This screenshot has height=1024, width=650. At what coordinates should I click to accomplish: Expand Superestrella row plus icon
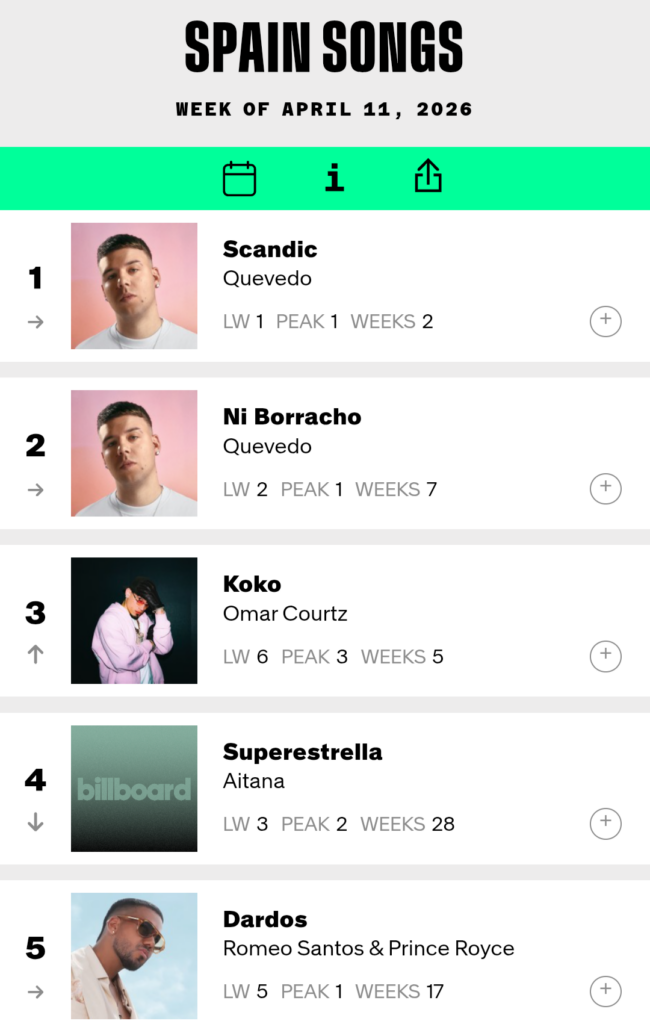[605, 824]
